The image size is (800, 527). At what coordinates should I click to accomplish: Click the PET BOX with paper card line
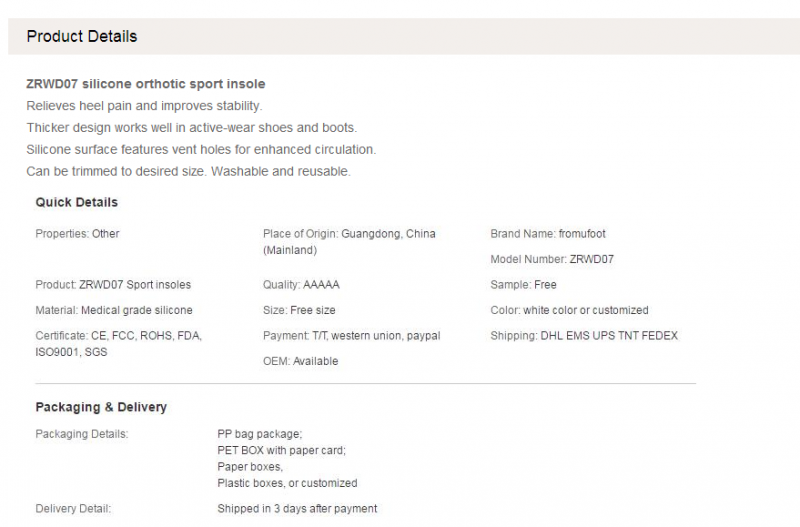281,450
